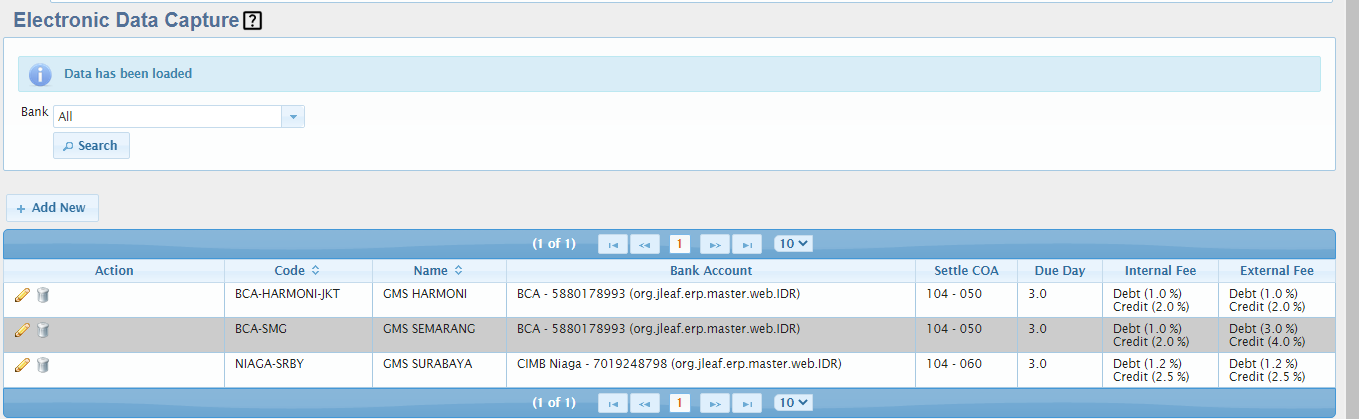Select the NIAGA-SRBY code cell
1359x419 pixels.
coord(298,370)
